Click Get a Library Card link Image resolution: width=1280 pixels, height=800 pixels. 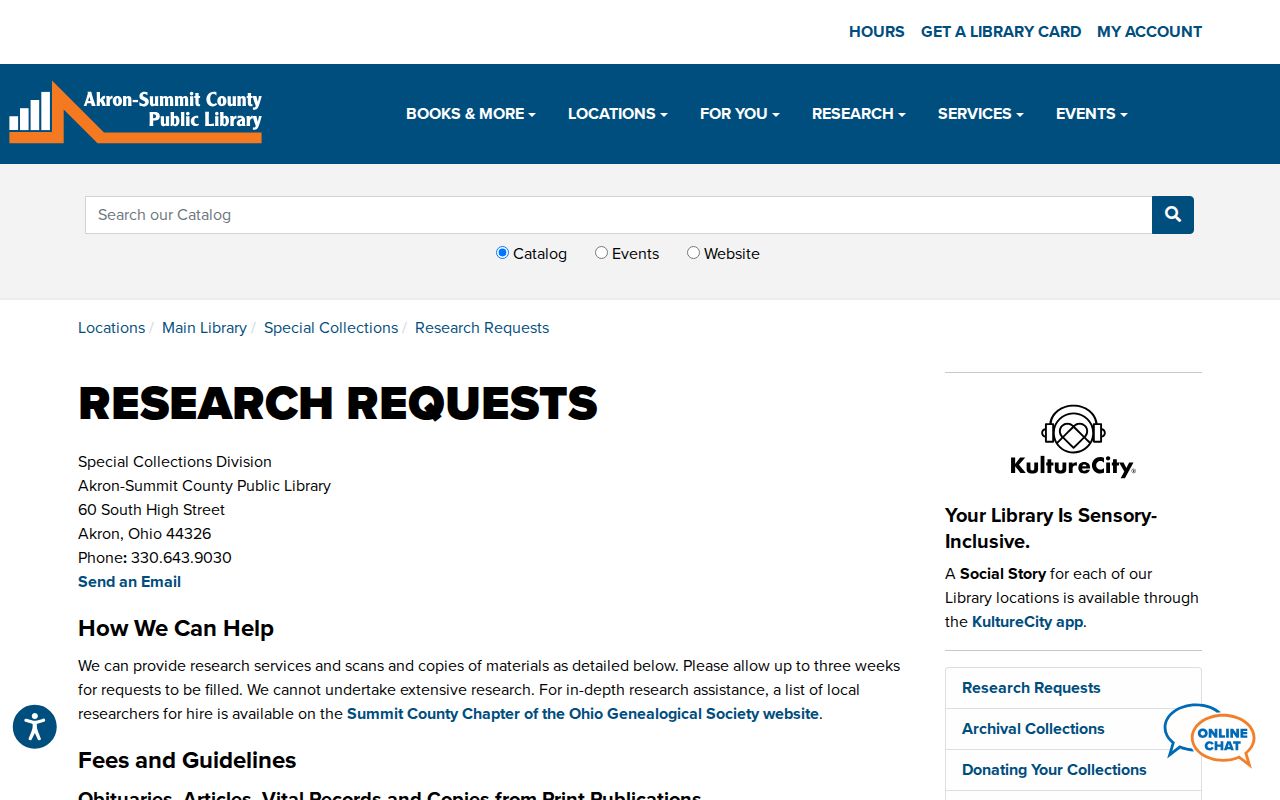[x=1001, y=32]
